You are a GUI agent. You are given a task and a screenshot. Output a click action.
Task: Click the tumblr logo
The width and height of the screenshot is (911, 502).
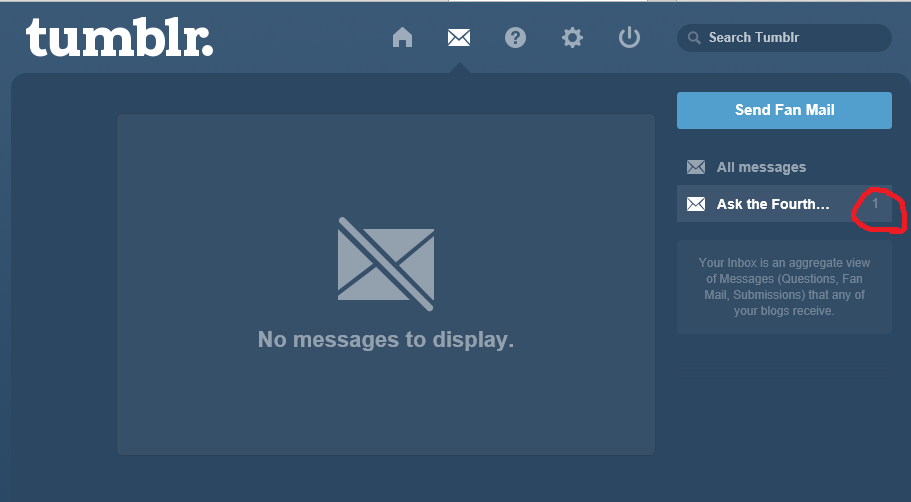(119, 38)
